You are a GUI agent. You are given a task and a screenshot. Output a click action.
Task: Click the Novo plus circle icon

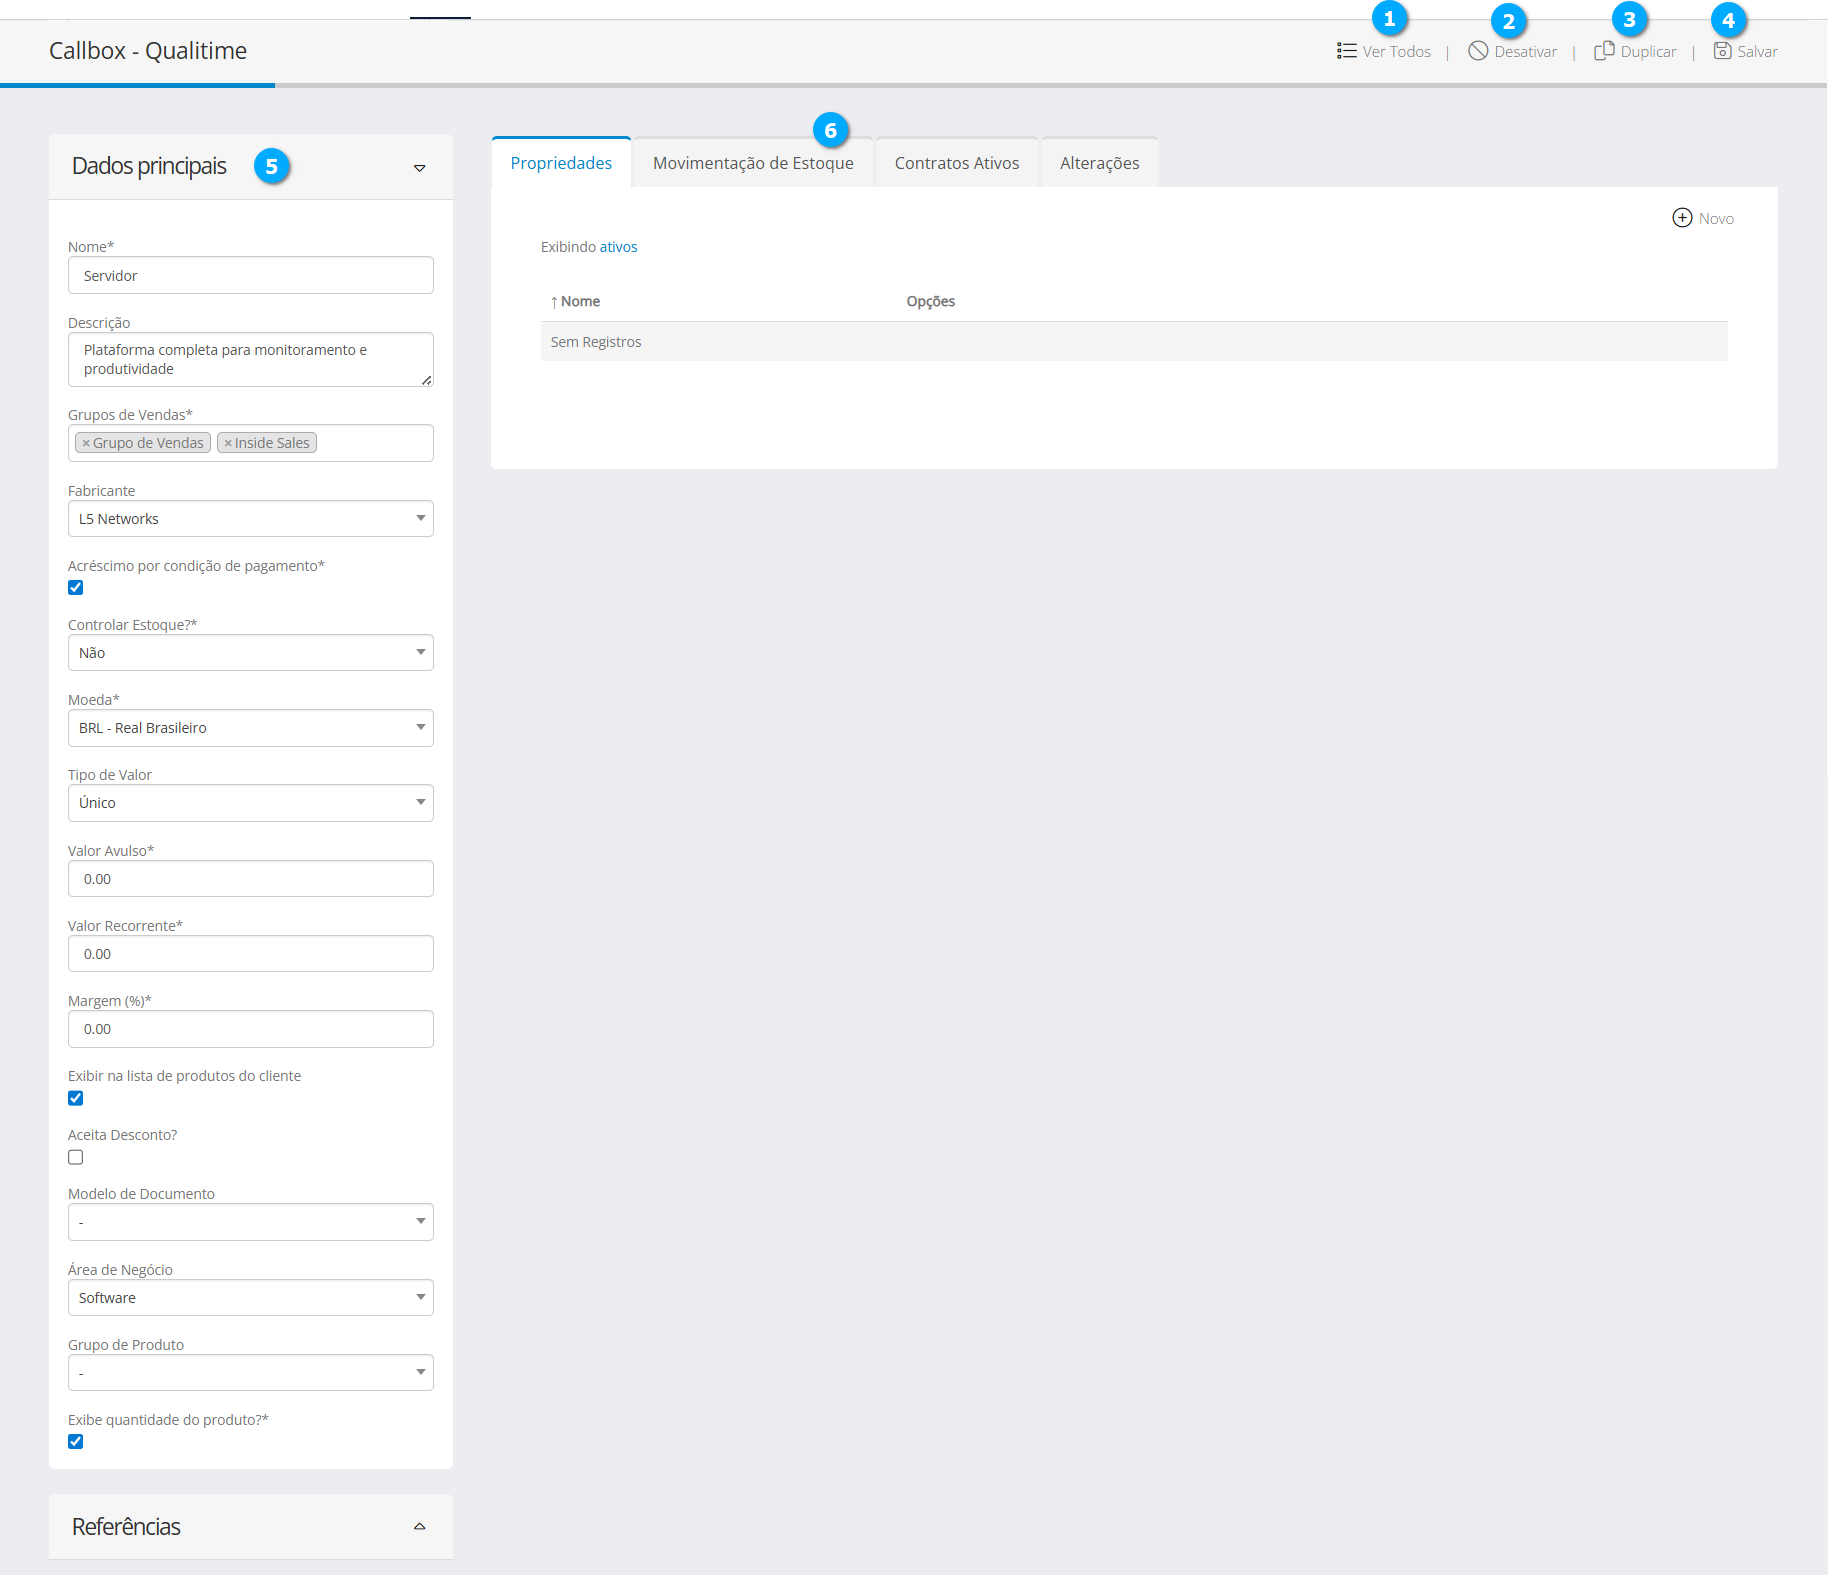tap(1682, 218)
